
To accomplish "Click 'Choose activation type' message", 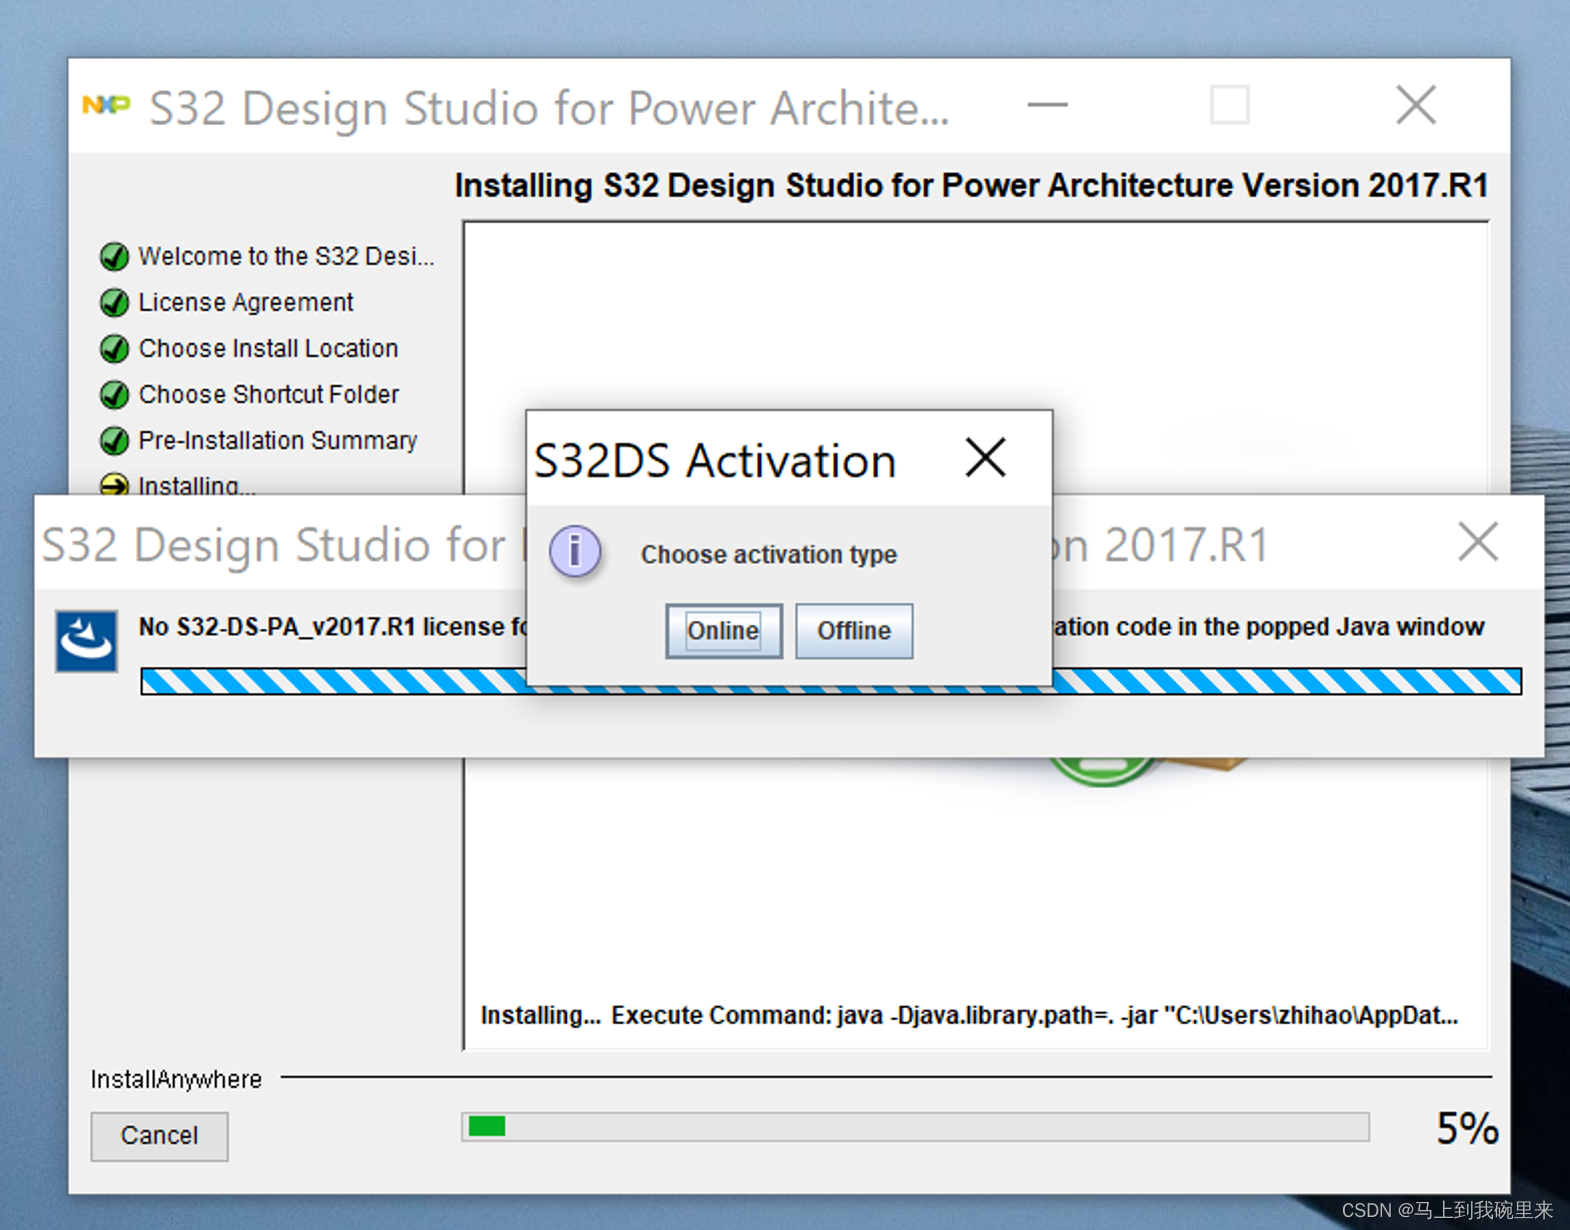I will [x=768, y=555].
